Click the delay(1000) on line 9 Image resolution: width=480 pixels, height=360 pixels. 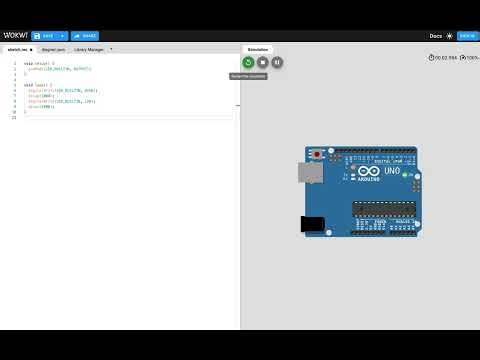point(41,107)
